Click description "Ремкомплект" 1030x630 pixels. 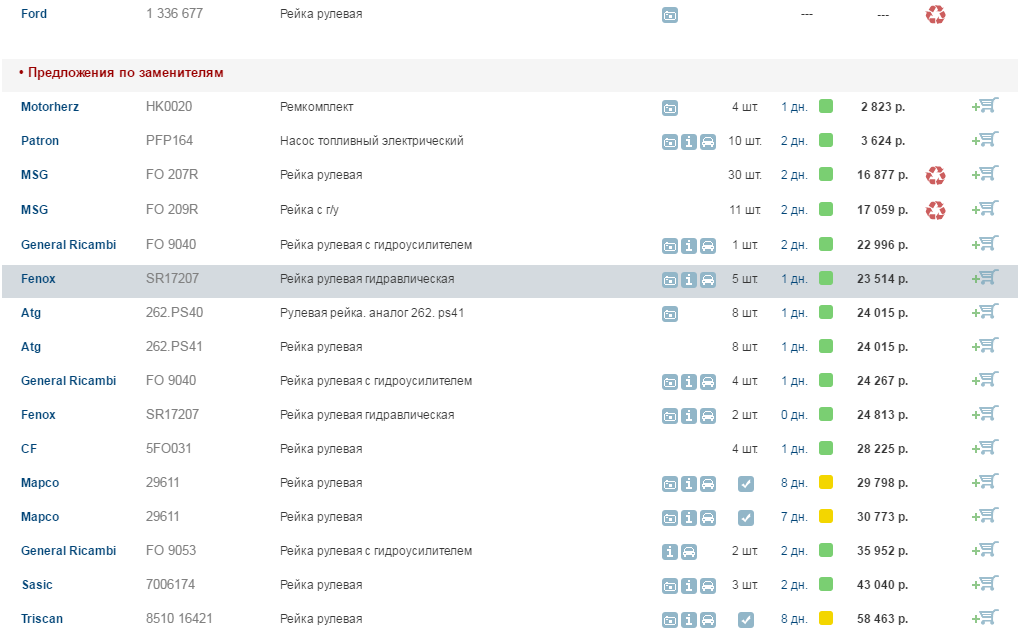coord(317,107)
